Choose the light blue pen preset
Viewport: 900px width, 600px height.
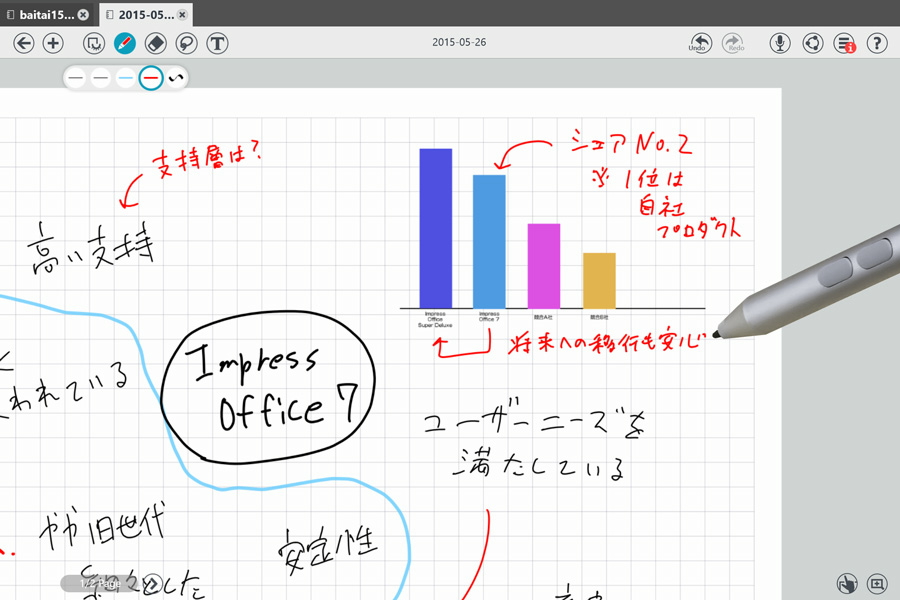click(x=125, y=78)
